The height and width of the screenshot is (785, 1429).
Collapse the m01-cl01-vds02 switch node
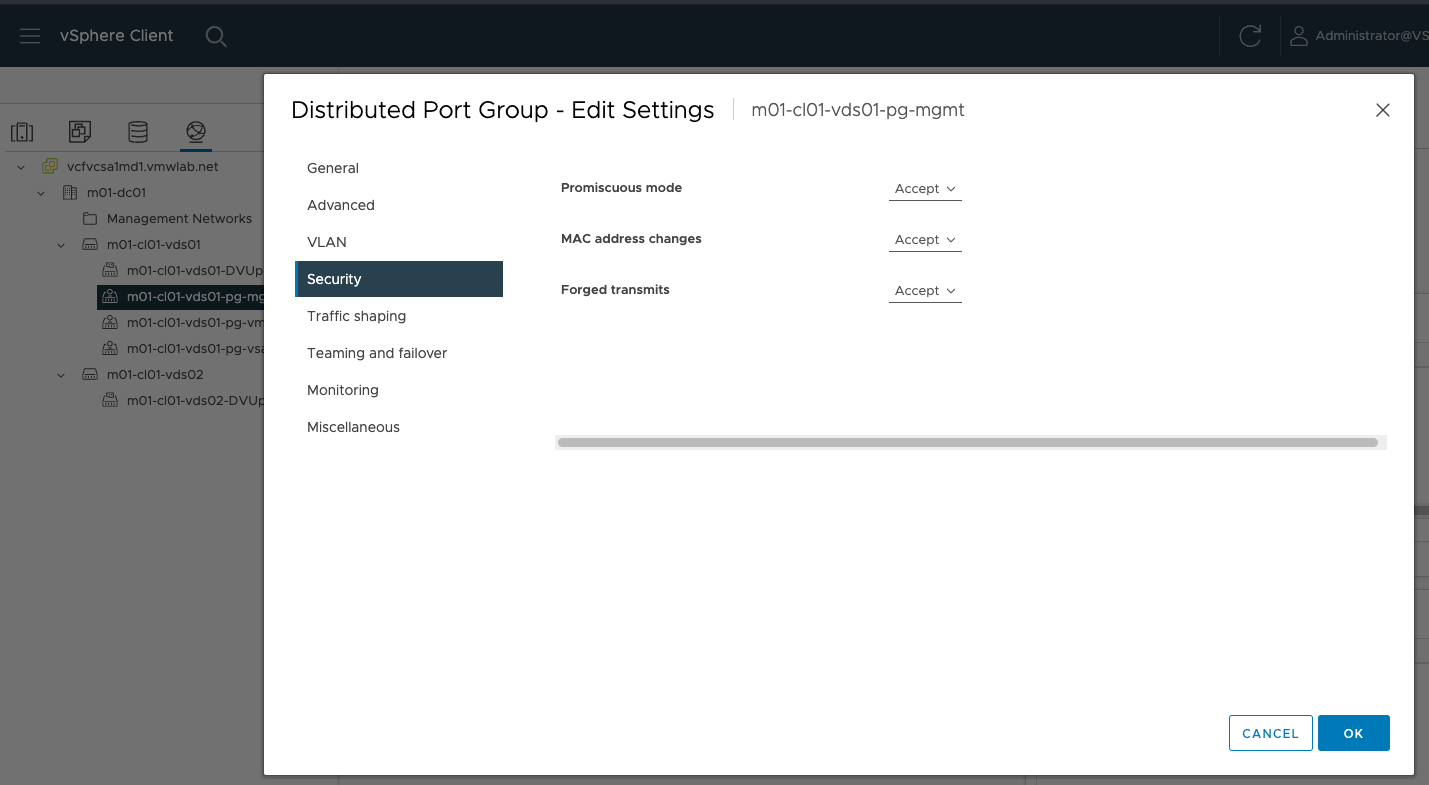pyautogui.click(x=61, y=375)
